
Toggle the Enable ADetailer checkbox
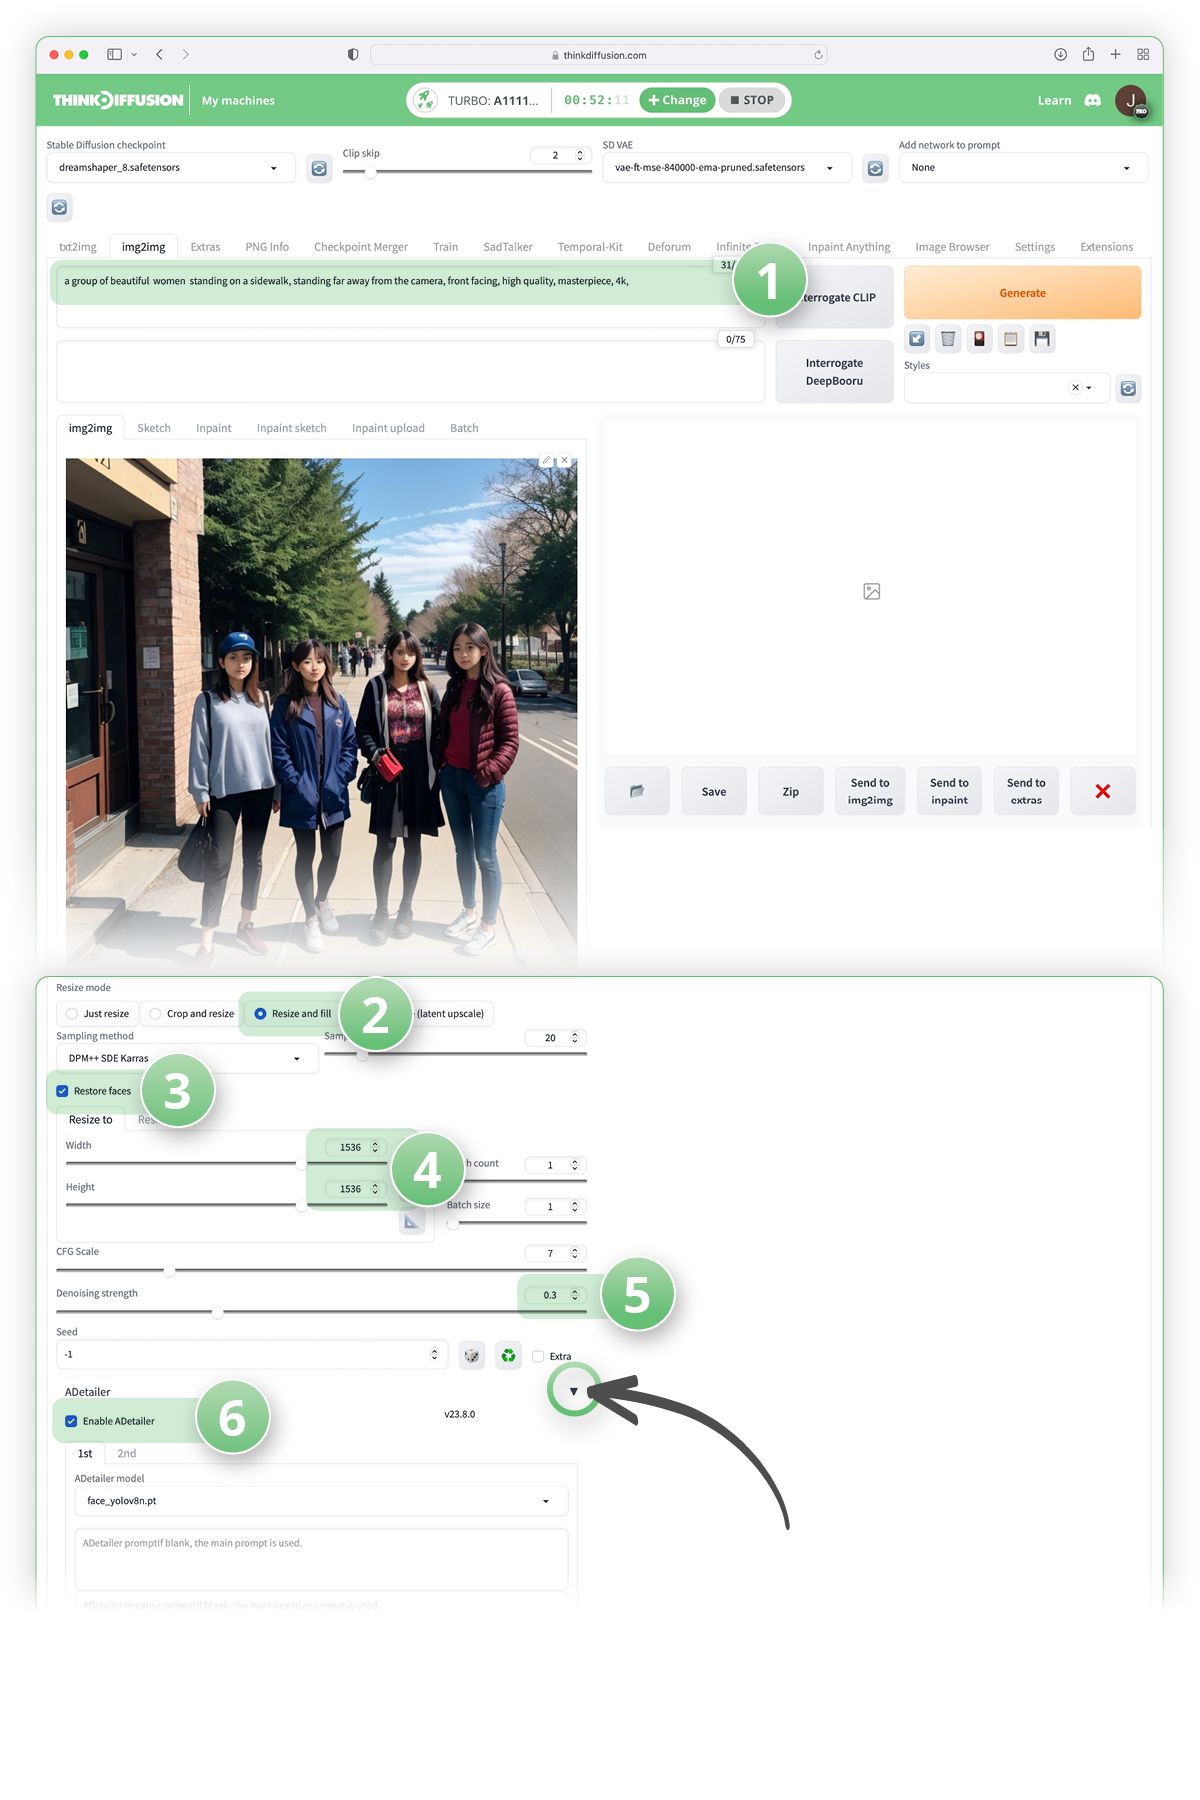(71, 1421)
